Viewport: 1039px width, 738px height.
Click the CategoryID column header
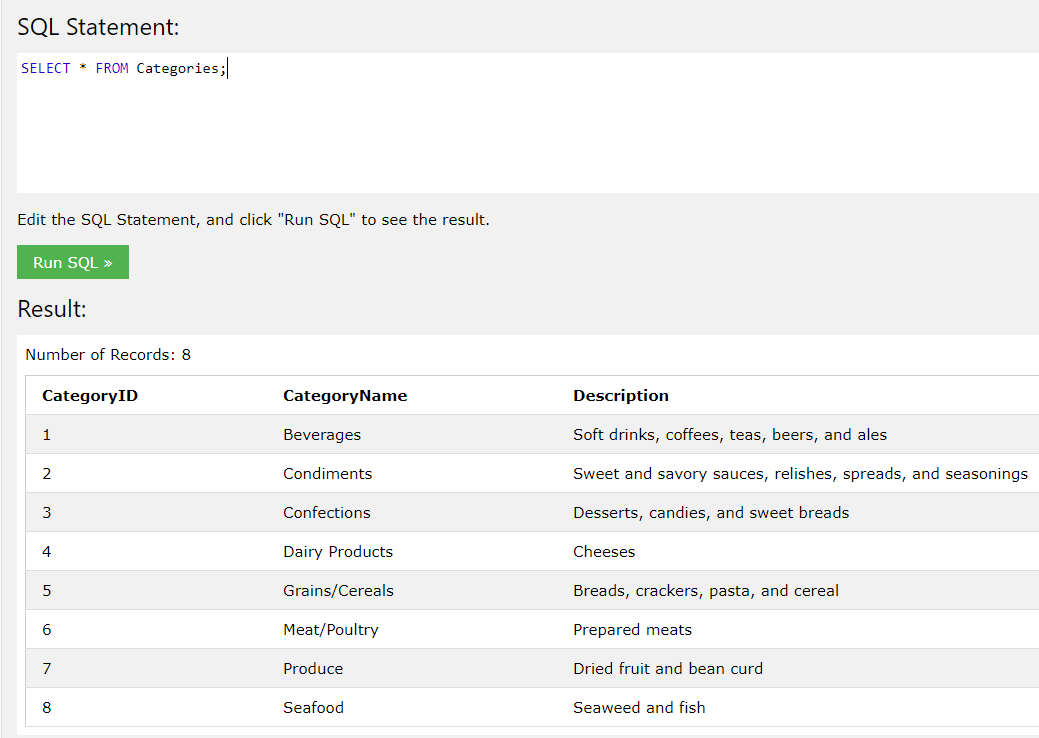coord(90,396)
